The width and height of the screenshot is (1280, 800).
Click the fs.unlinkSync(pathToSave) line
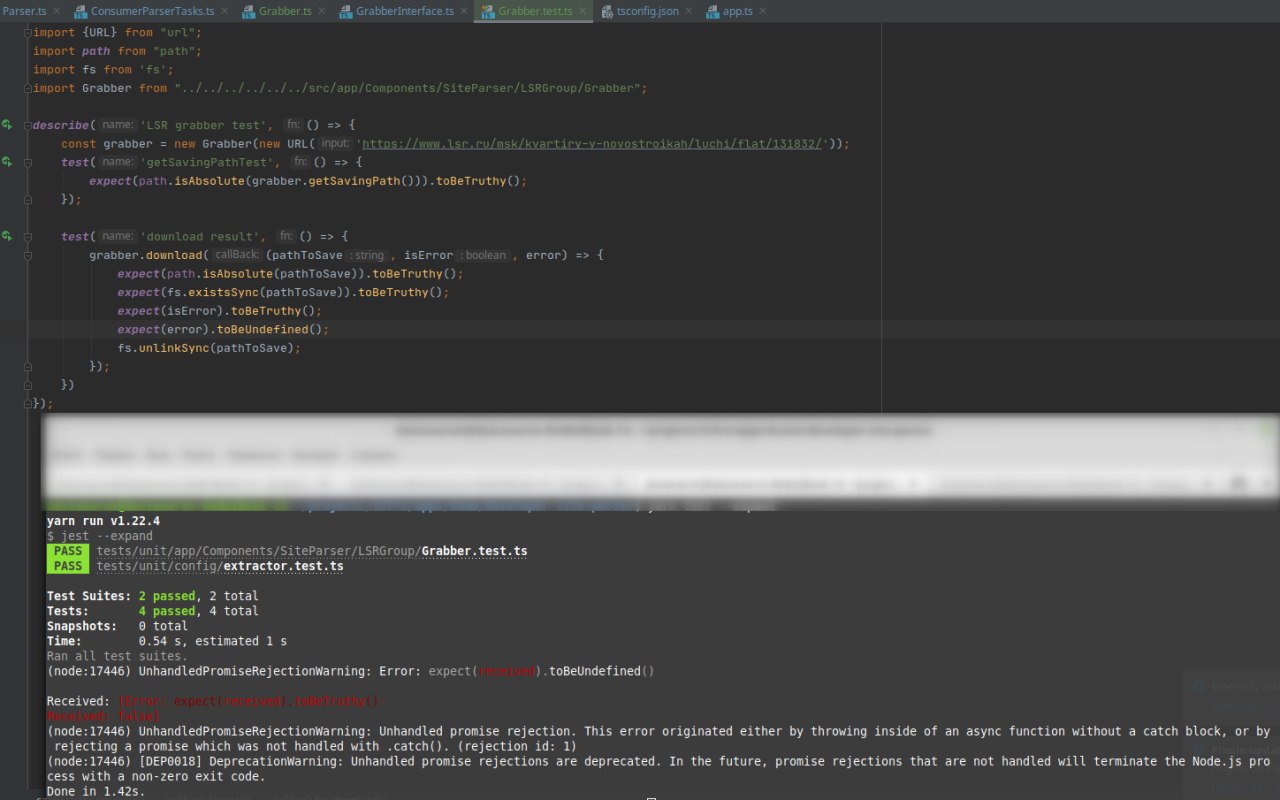coord(209,348)
